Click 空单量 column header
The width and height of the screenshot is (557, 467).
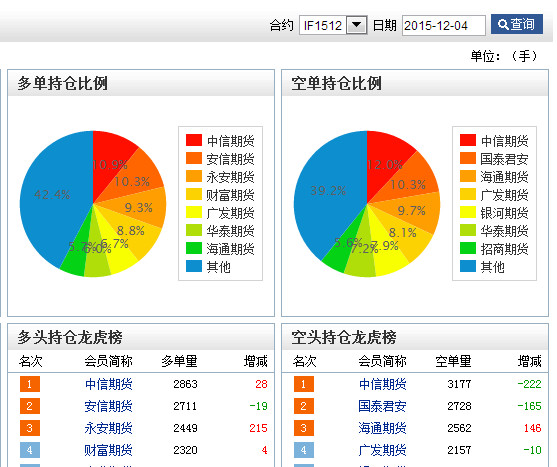[453, 361]
